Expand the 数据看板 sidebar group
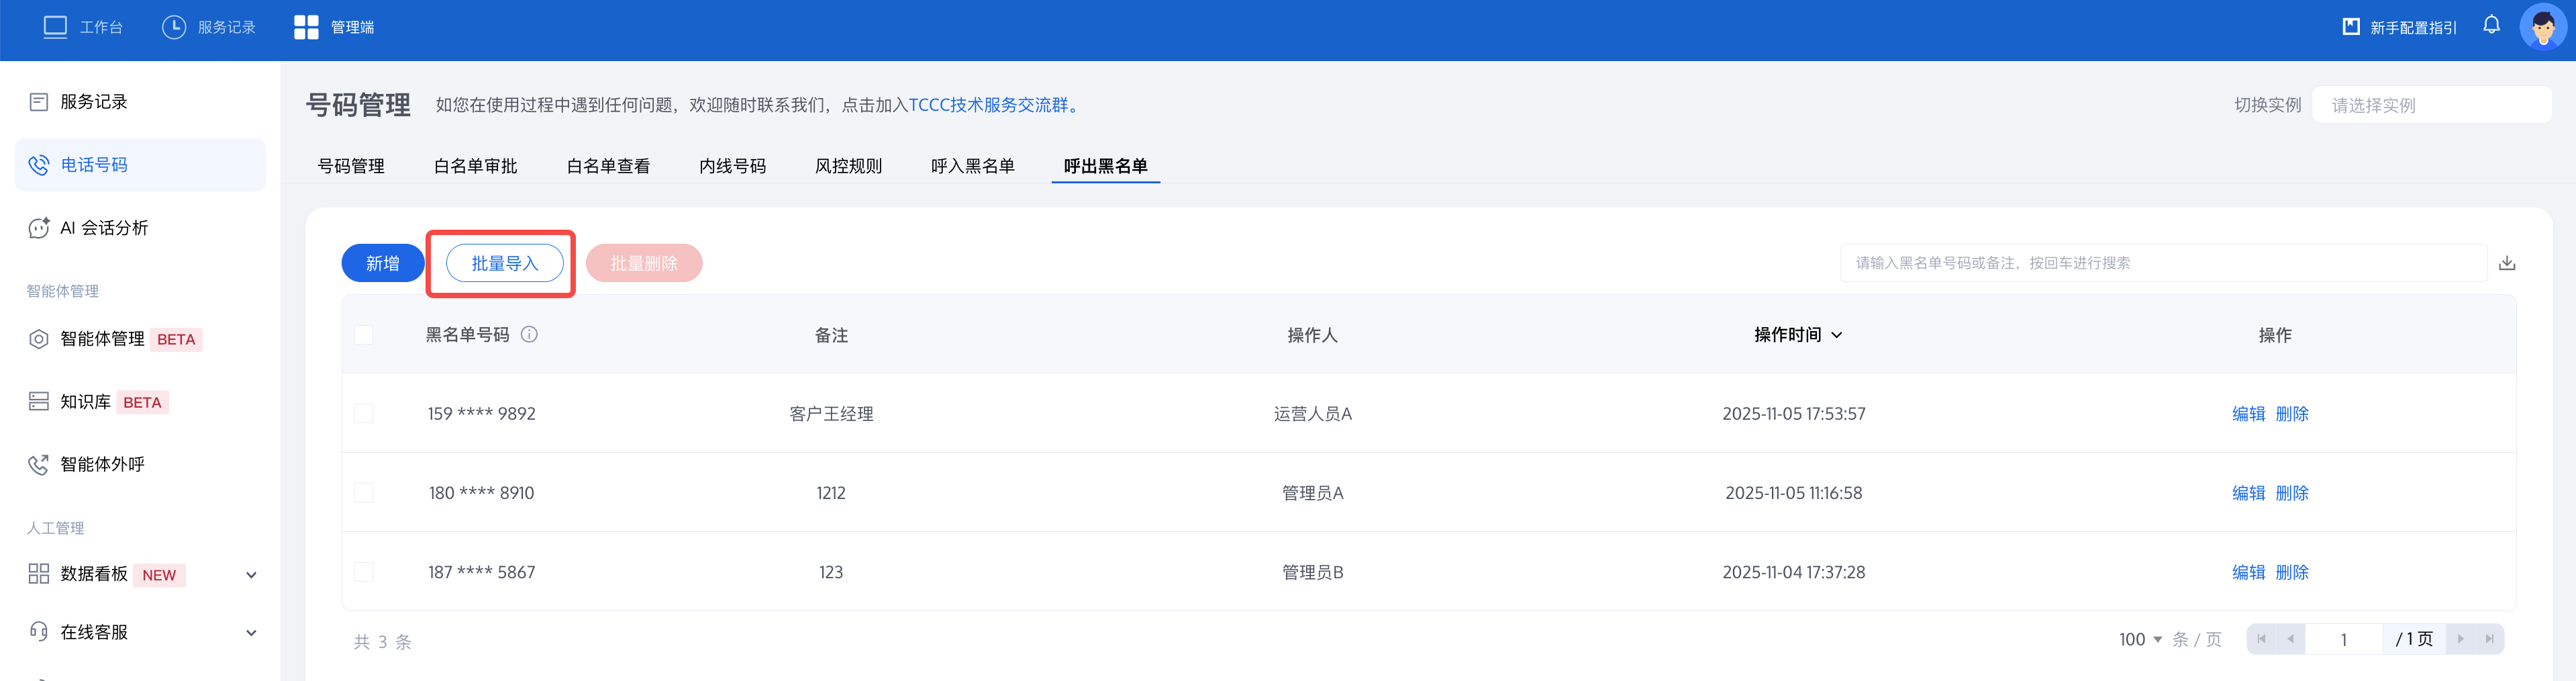2576x681 pixels. [x=251, y=575]
